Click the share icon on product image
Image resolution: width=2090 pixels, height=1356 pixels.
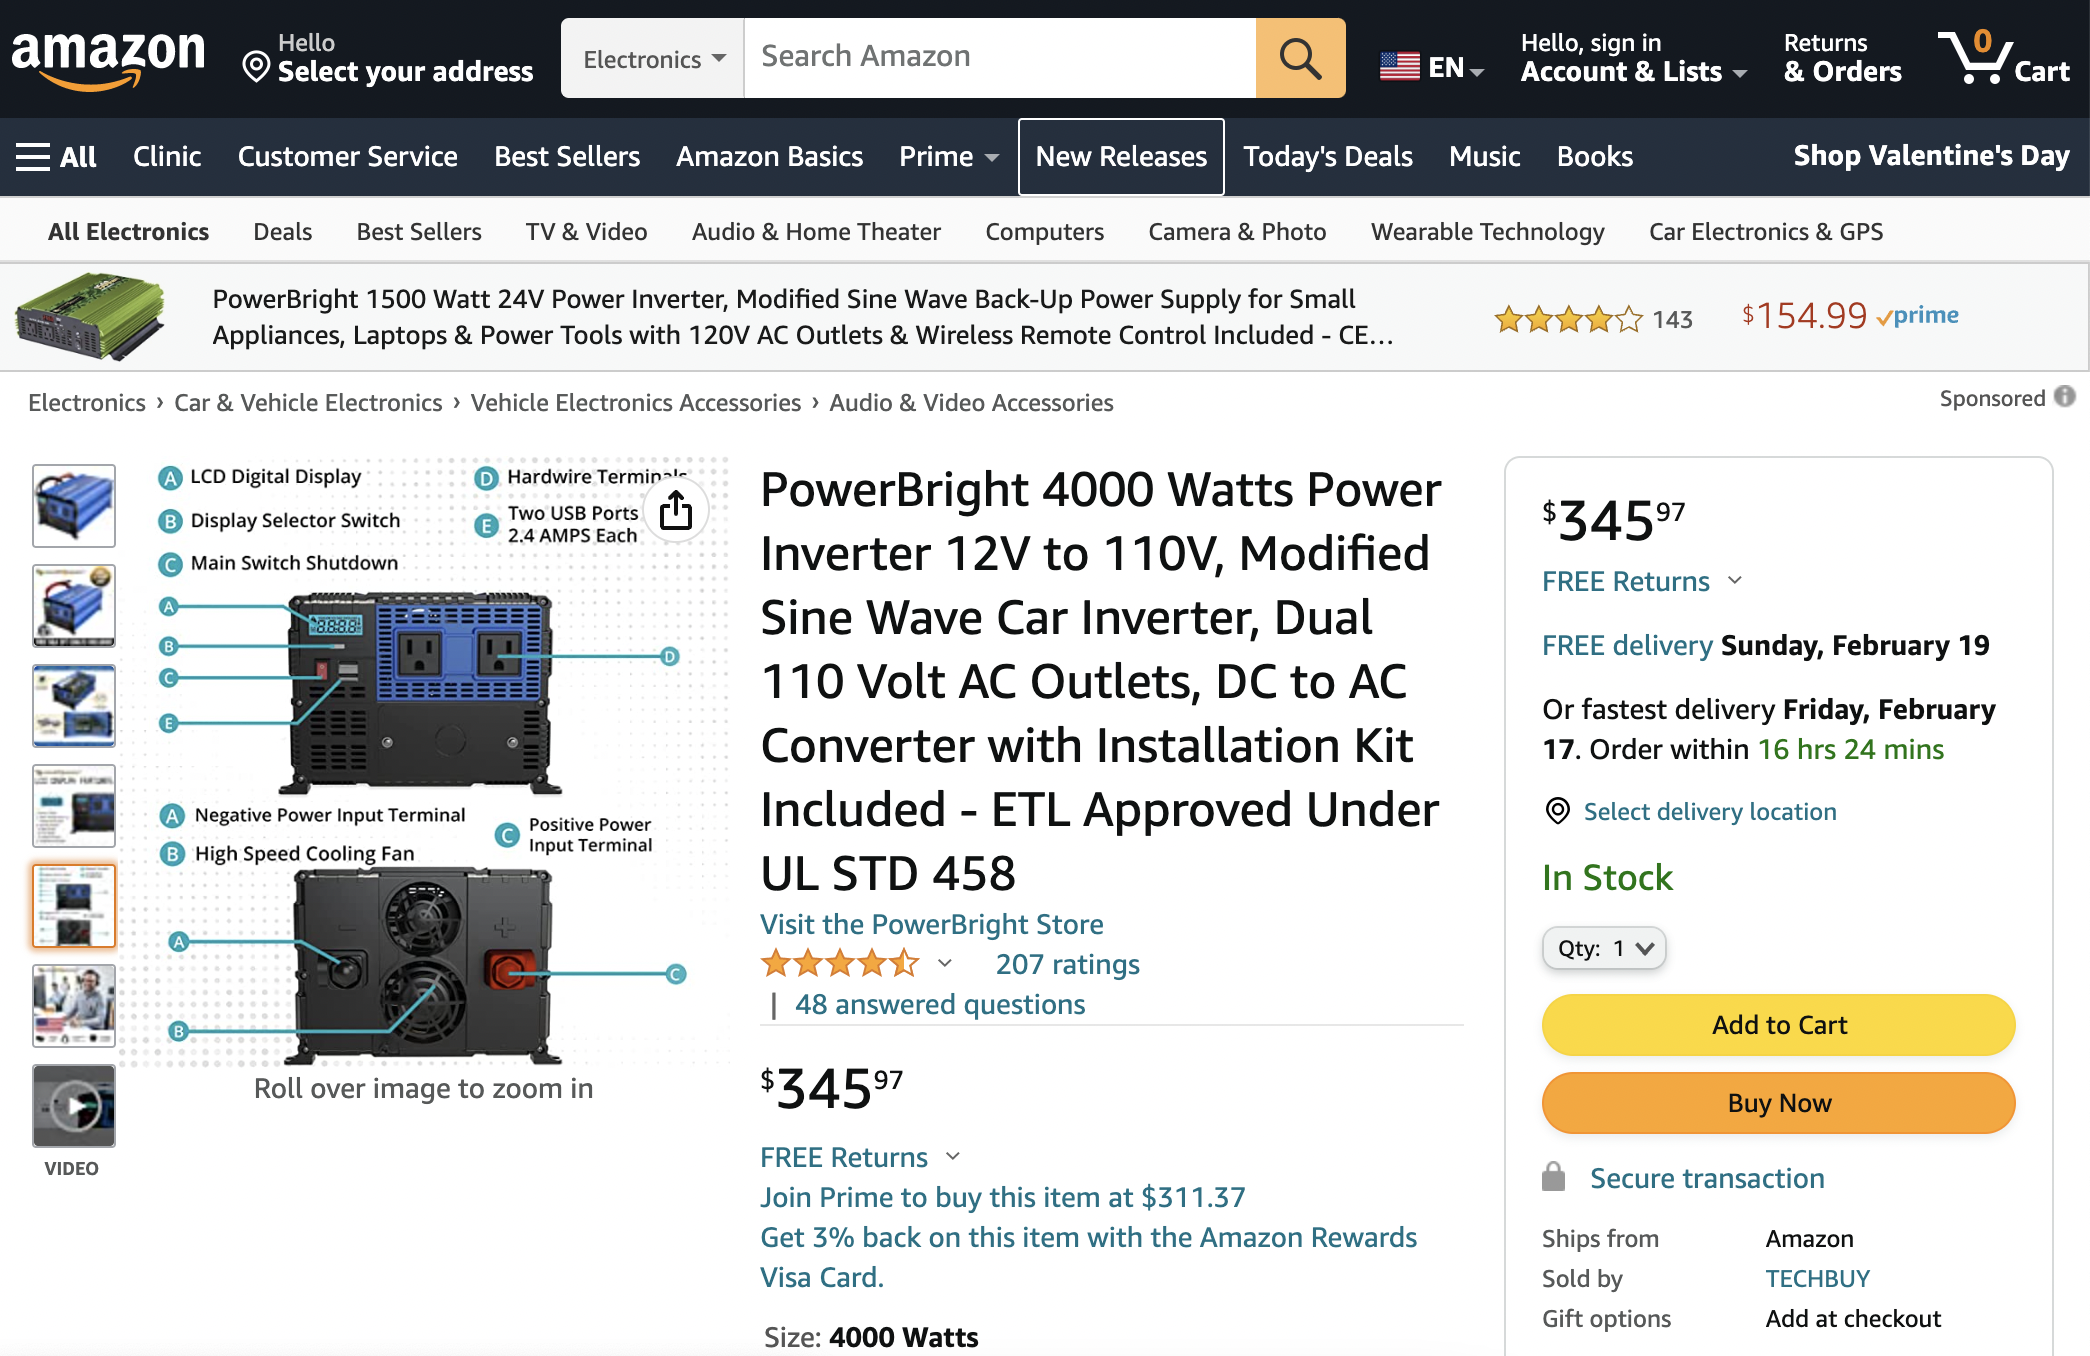[676, 510]
